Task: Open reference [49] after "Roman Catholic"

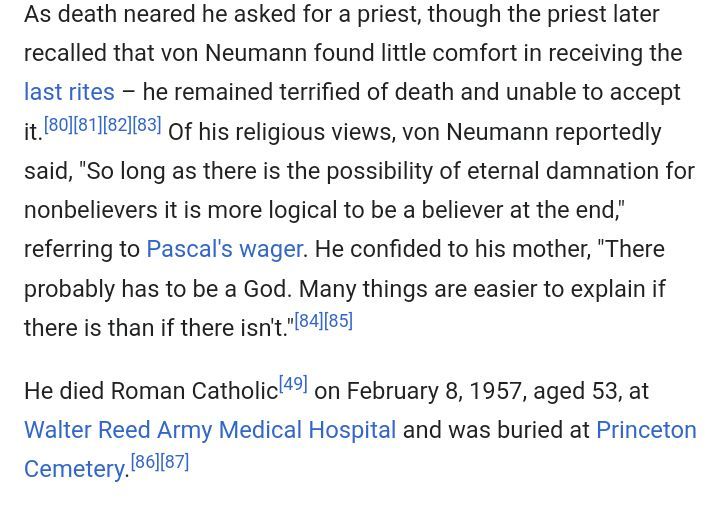Action: (x=293, y=384)
